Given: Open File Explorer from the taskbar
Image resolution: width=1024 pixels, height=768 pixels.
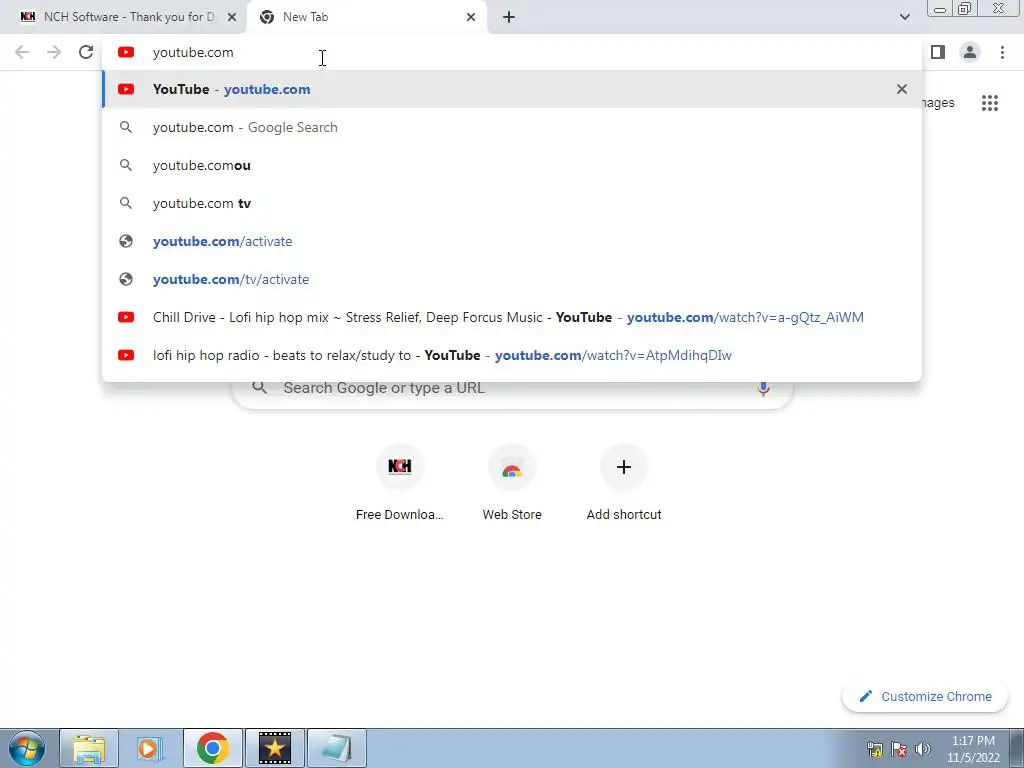Looking at the screenshot, I should click(89, 748).
